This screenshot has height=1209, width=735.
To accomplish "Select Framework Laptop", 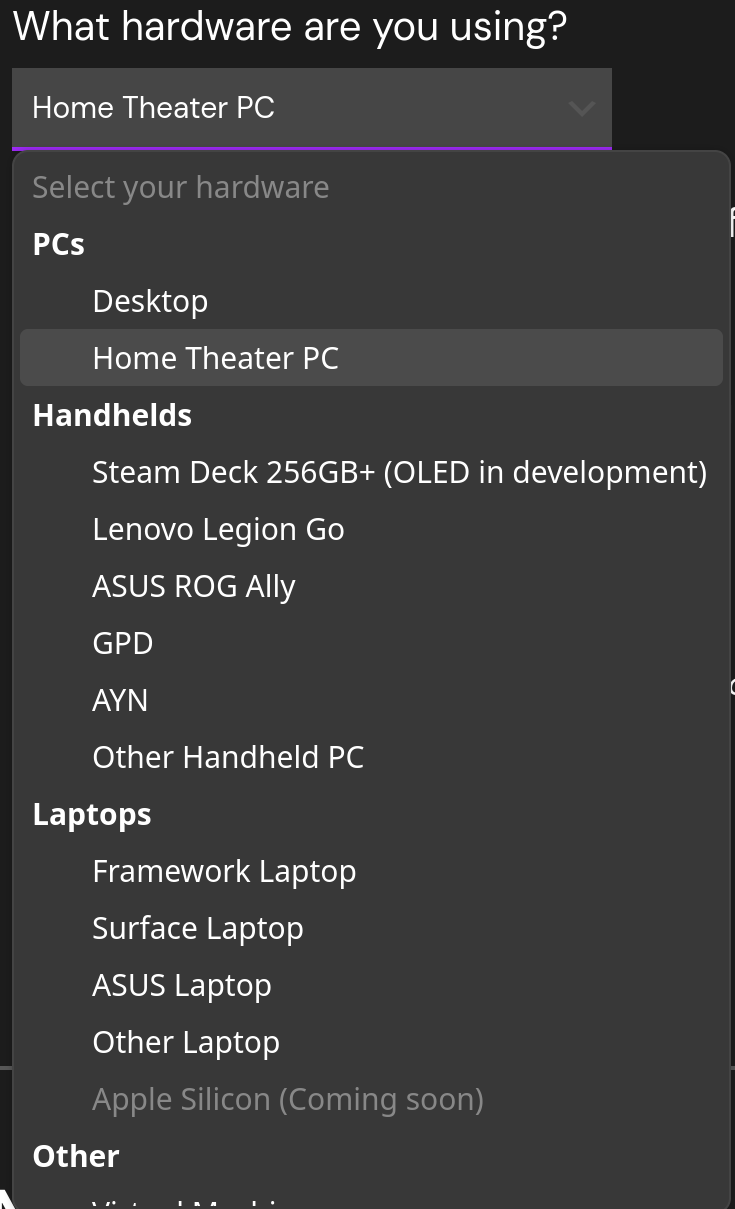I will pyautogui.click(x=224, y=871).
